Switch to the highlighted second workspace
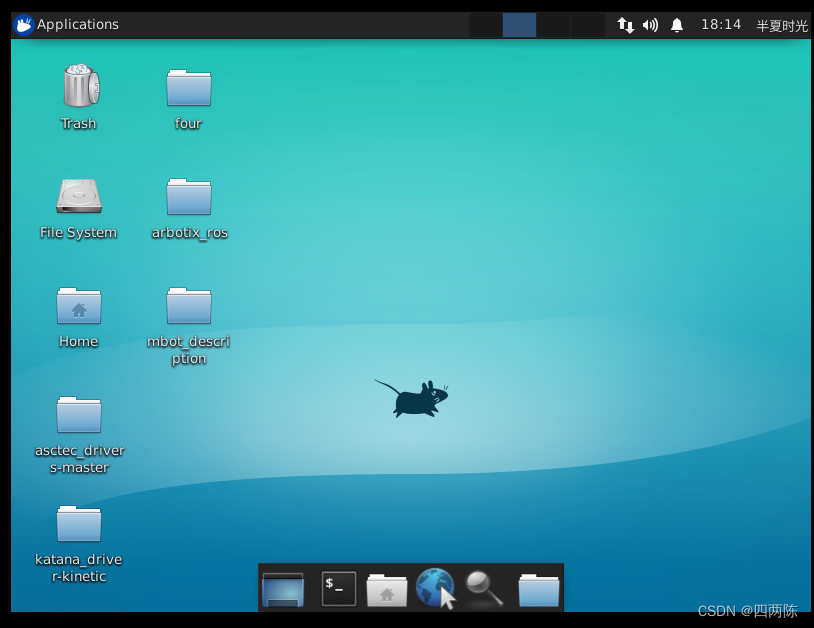 (519, 25)
